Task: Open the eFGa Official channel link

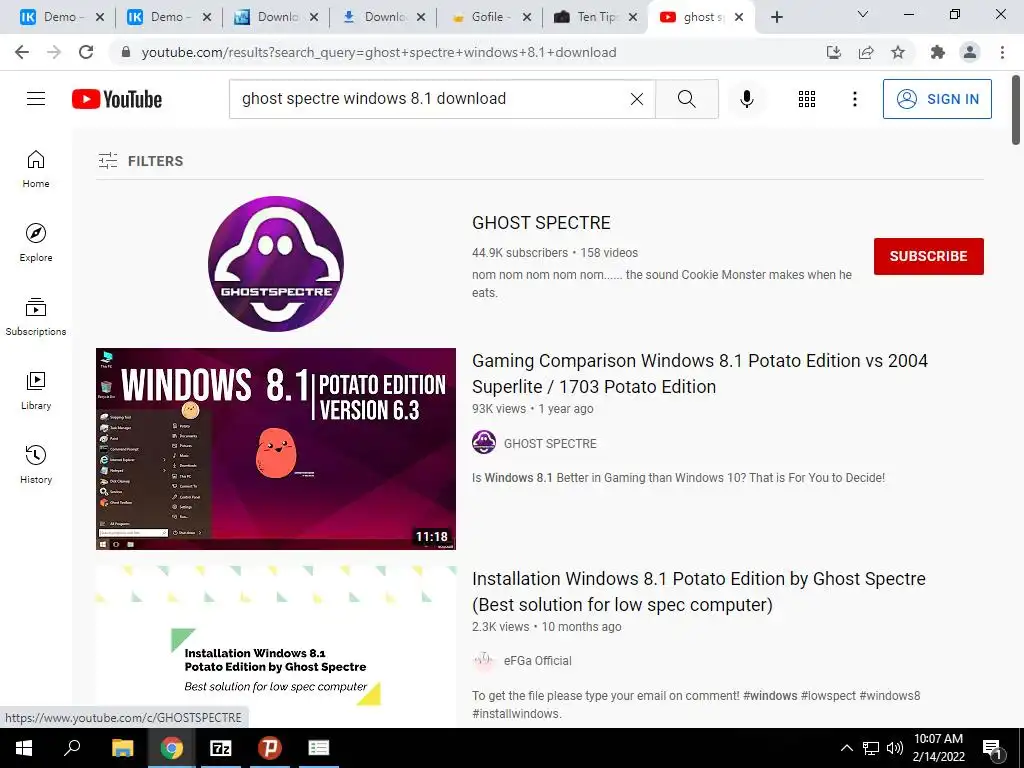Action: pos(537,661)
